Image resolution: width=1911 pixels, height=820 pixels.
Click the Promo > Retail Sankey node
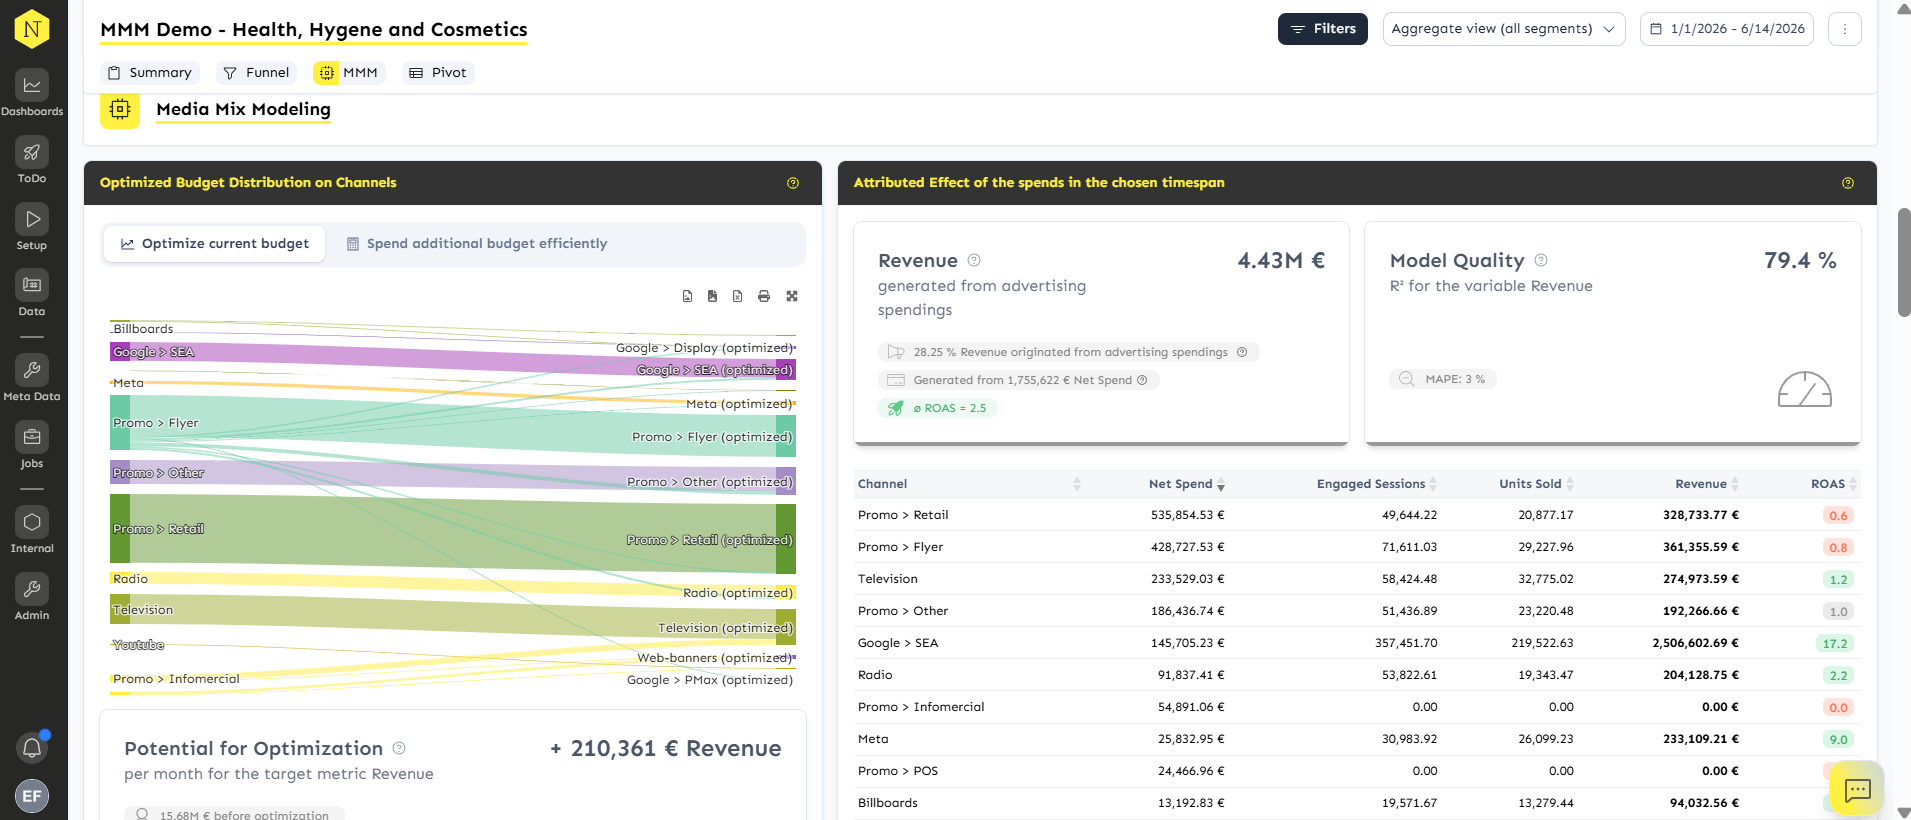coord(119,529)
